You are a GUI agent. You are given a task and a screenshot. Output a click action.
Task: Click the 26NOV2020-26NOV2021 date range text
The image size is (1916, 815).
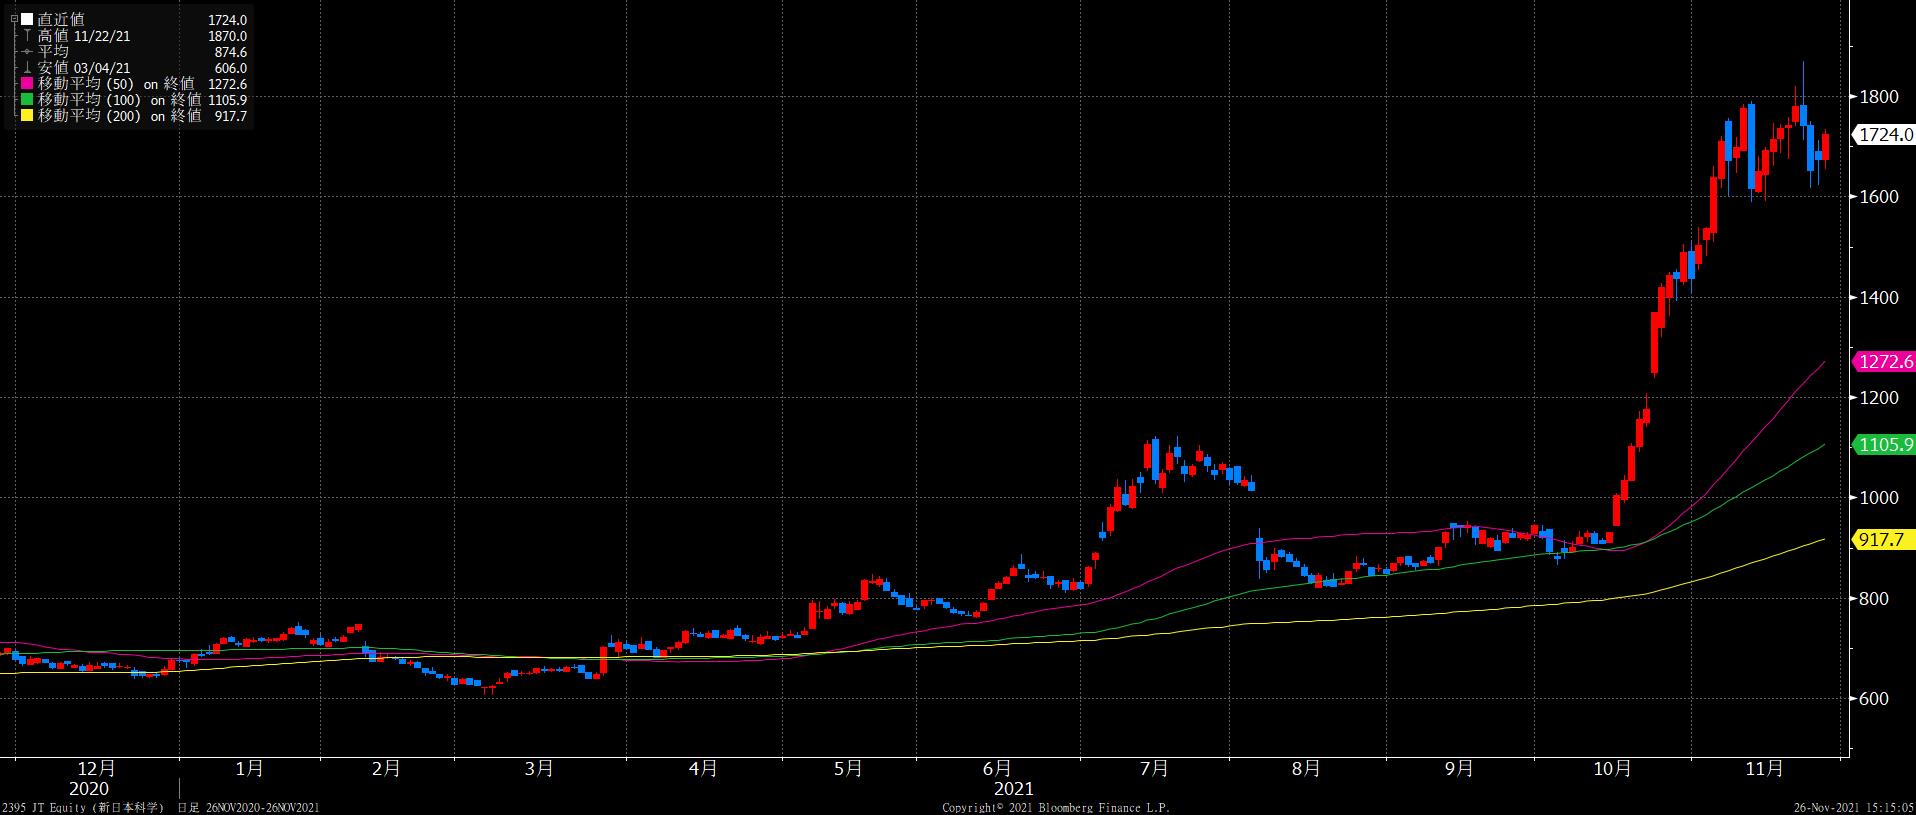tap(260, 807)
